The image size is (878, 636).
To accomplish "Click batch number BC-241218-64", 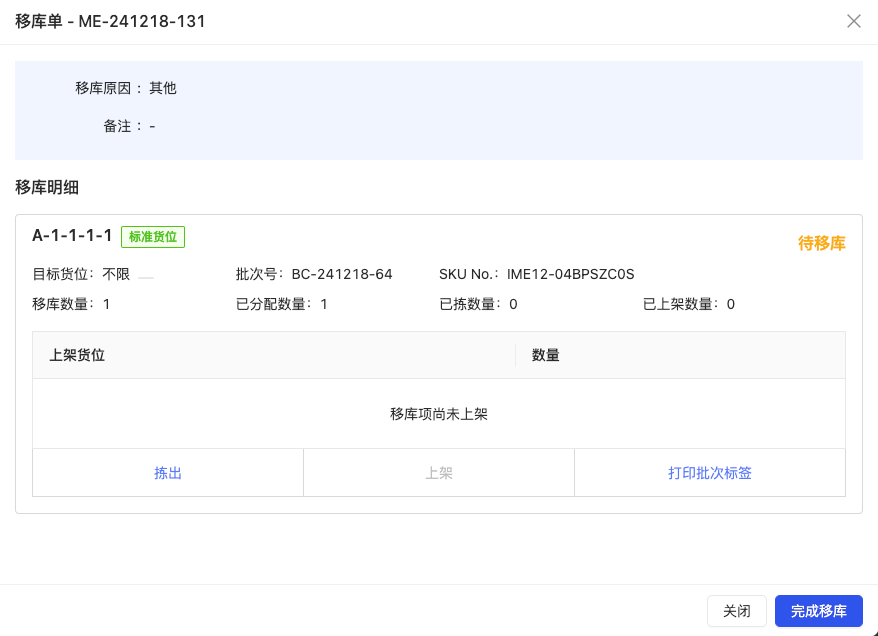I will 342,274.
